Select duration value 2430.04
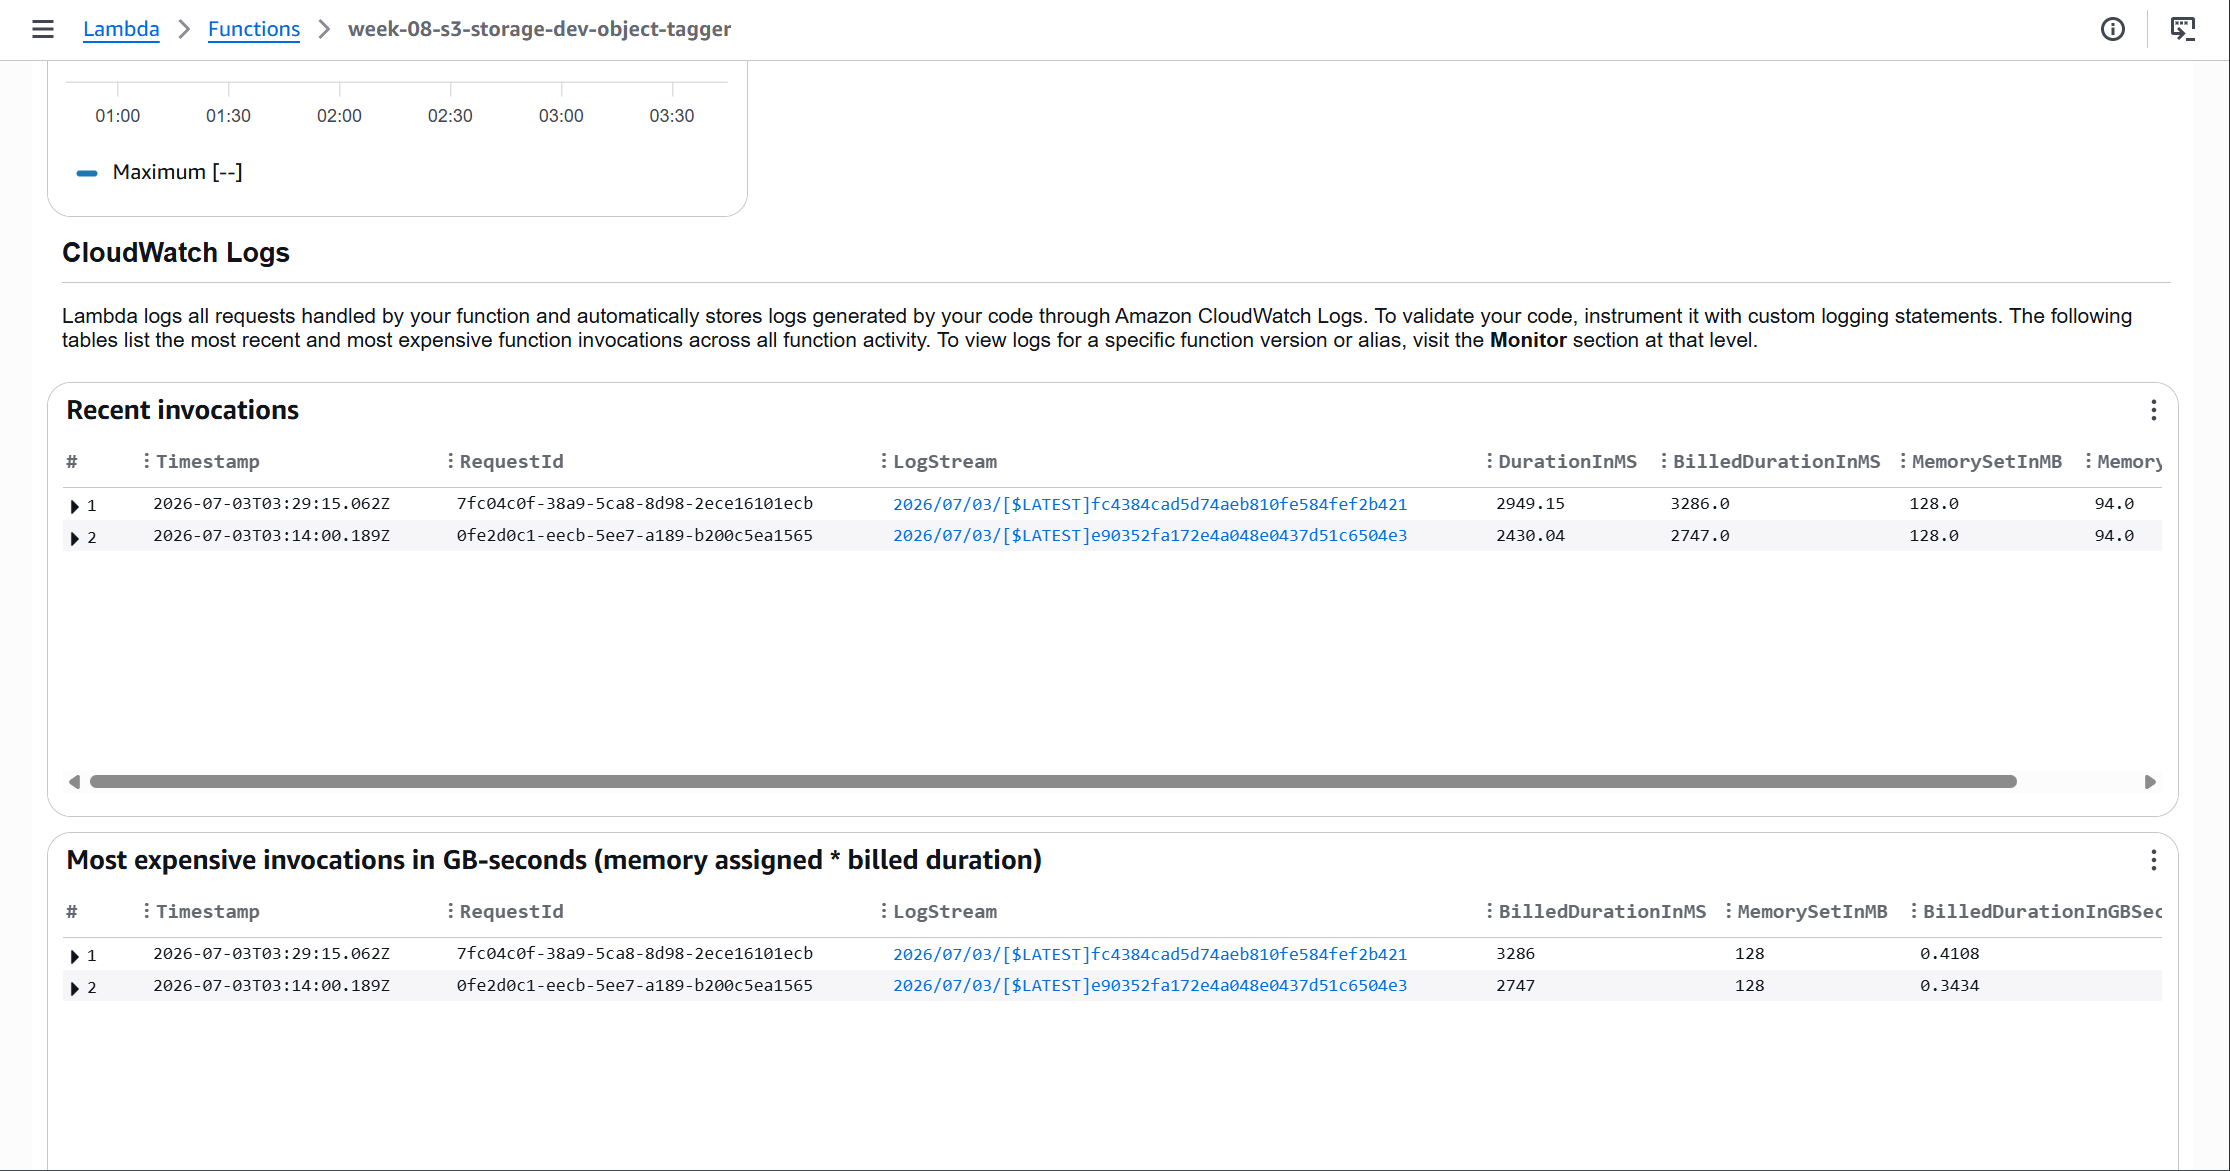Screen dimensions: 2230x1171 [x=1530, y=536]
